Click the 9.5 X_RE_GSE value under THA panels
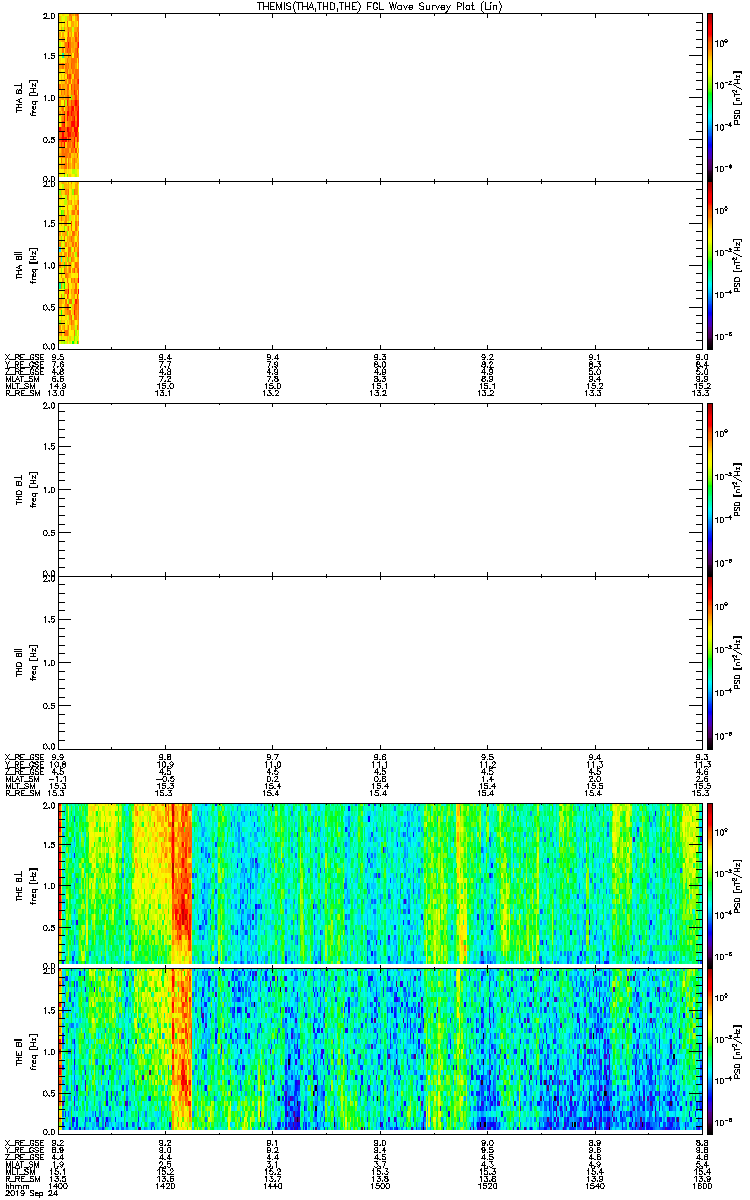 [x=58, y=357]
